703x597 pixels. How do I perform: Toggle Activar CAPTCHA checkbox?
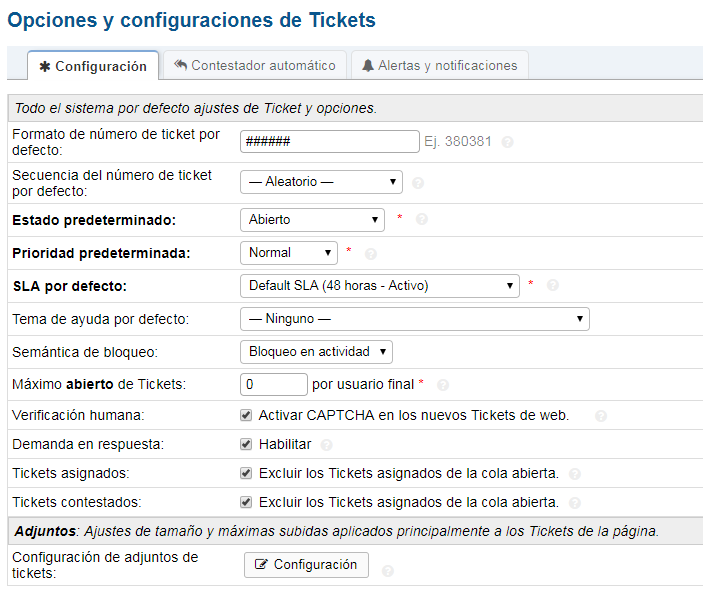coord(246,415)
